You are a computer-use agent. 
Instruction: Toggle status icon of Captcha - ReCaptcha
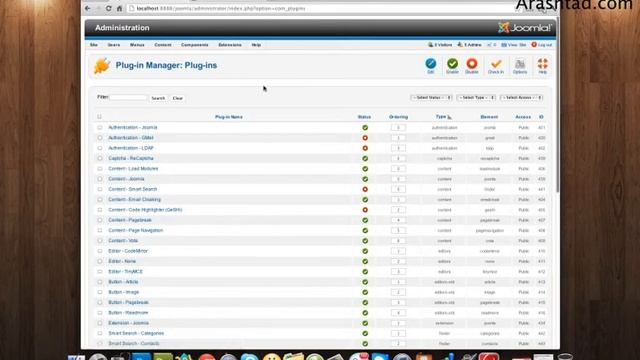(365, 158)
